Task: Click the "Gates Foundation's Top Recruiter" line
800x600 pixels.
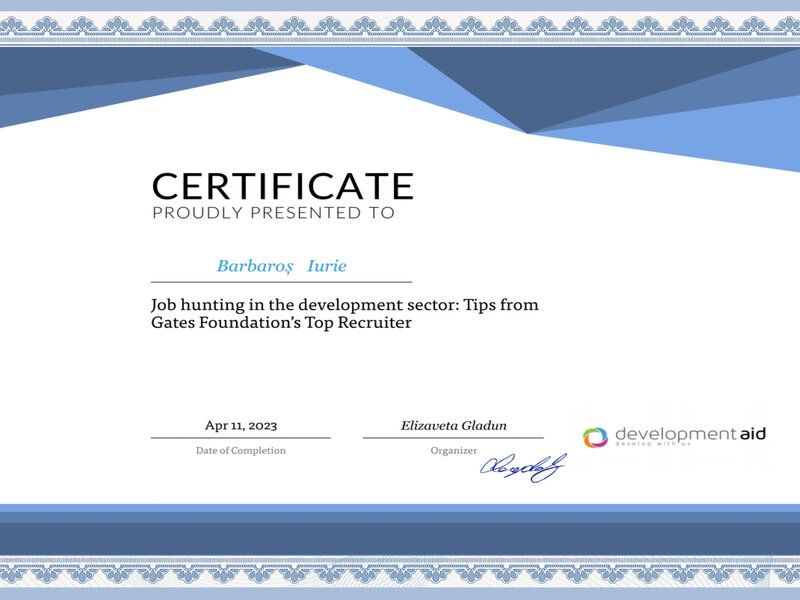Action: pyautogui.click(x=281, y=323)
